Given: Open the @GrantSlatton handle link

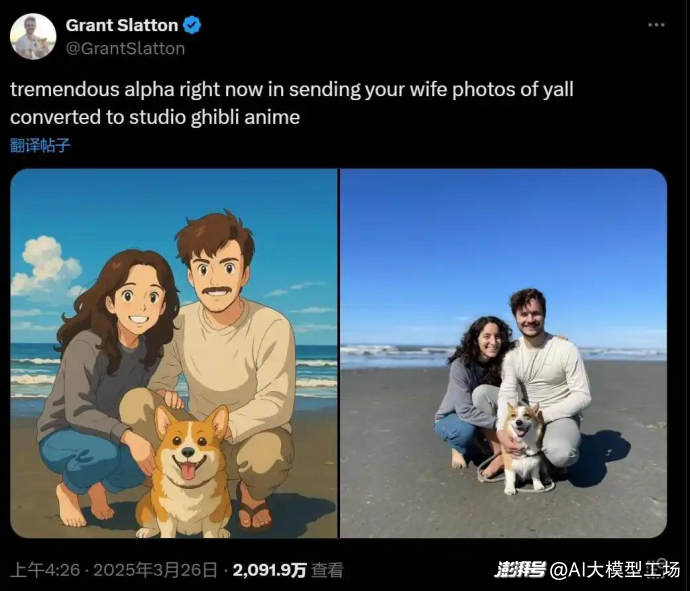Looking at the screenshot, I should pyautogui.click(x=125, y=48).
